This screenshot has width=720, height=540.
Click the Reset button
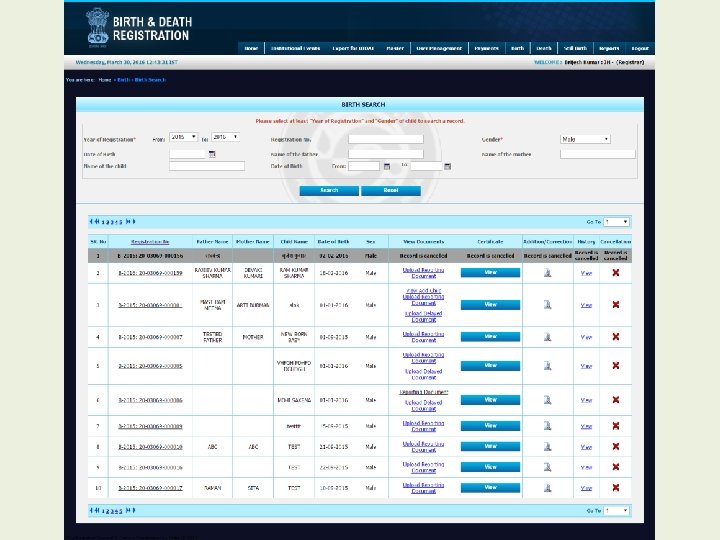pos(391,191)
